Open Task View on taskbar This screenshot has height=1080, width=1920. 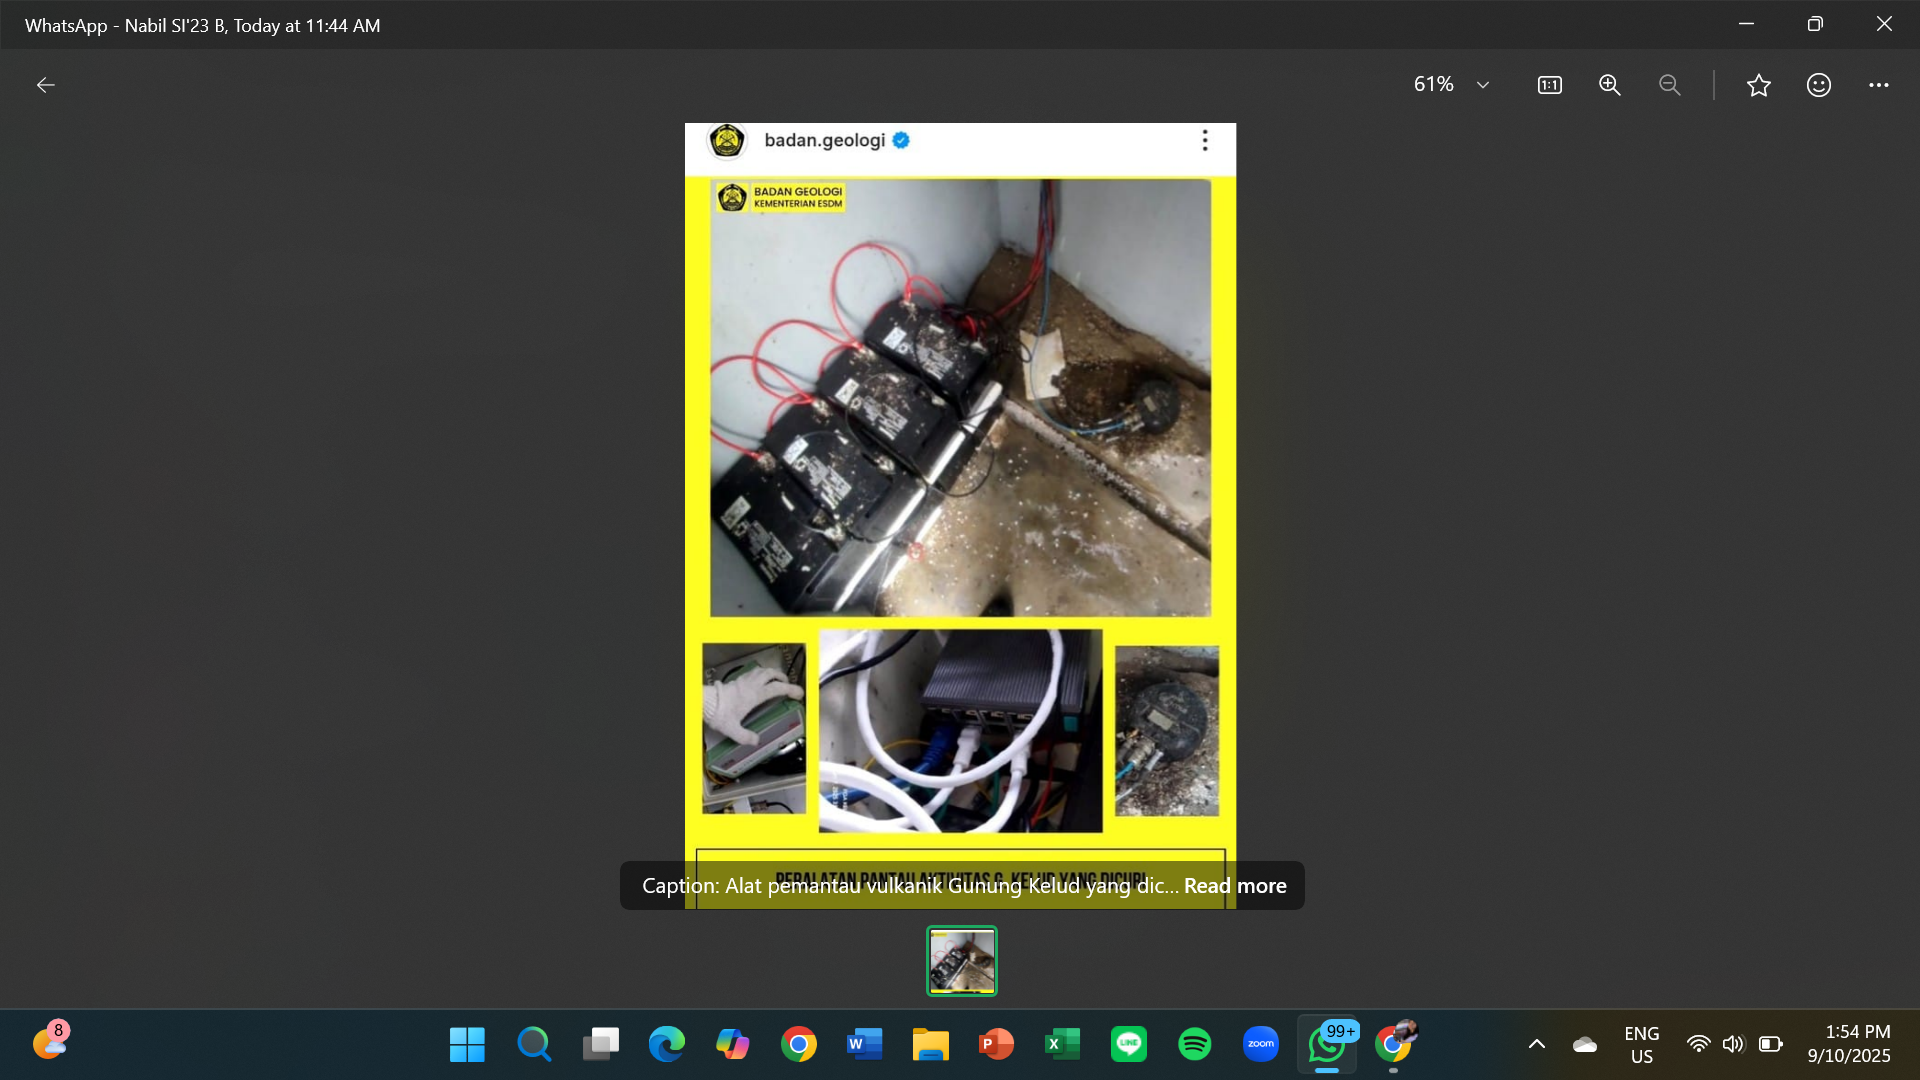pos(600,1044)
